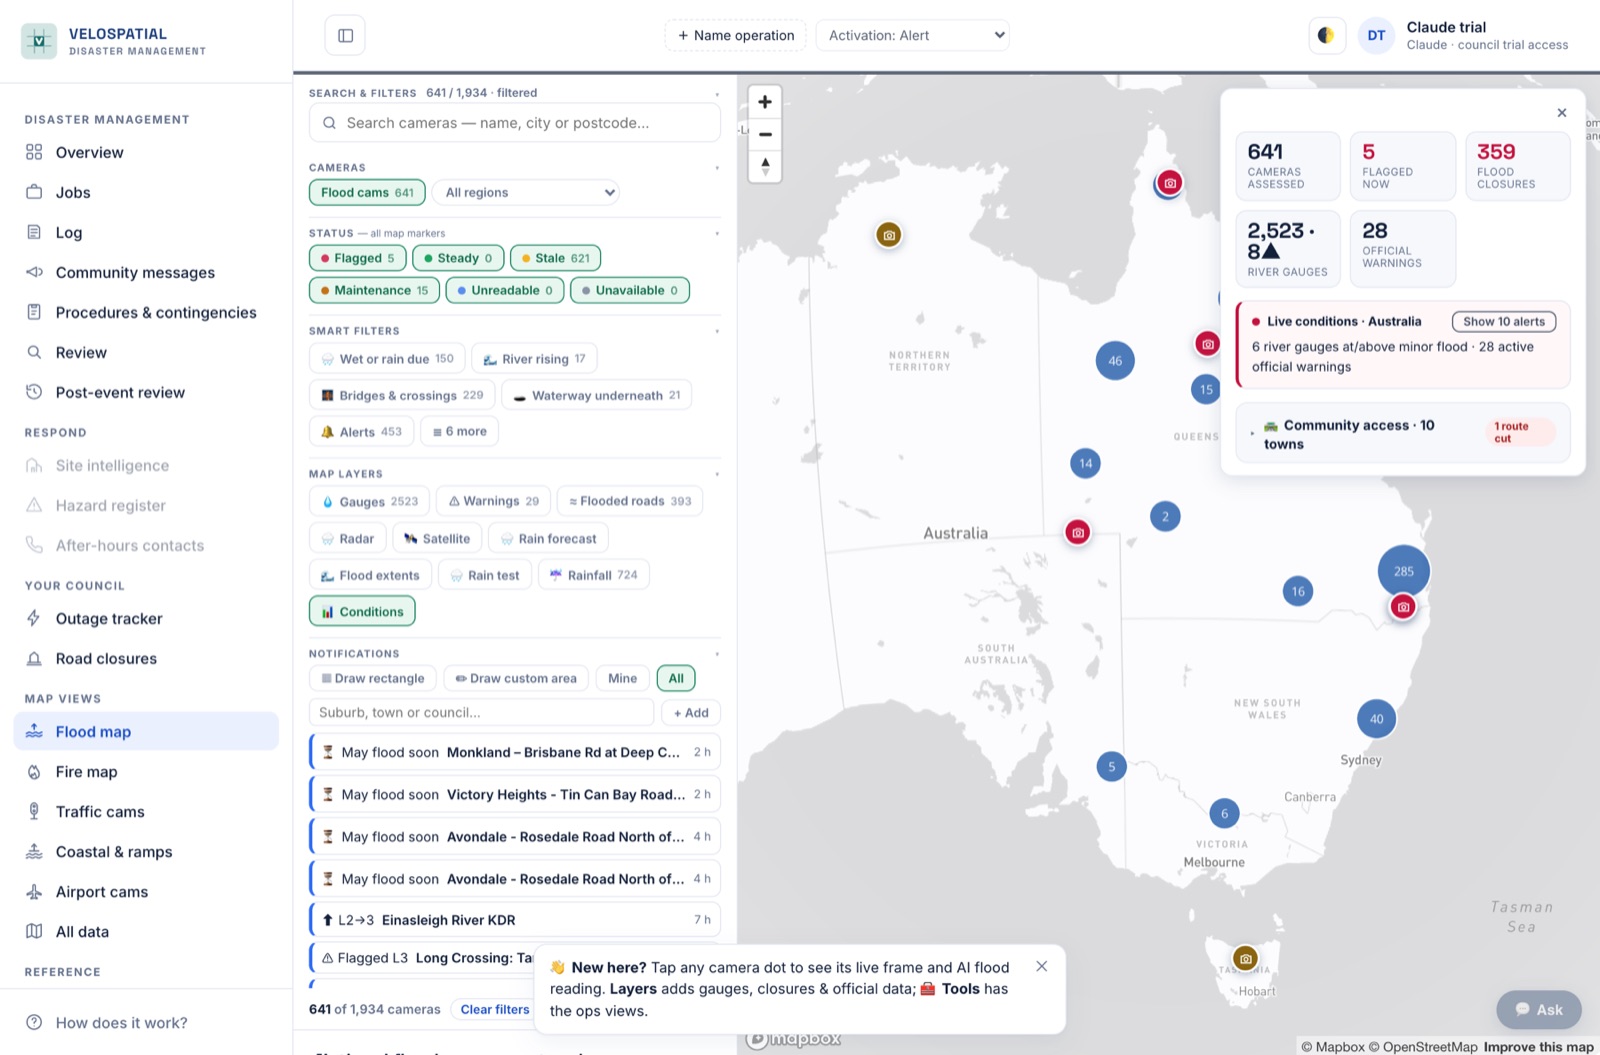Open the All regions dropdown
Image resolution: width=1600 pixels, height=1055 pixels.
pyautogui.click(x=526, y=192)
